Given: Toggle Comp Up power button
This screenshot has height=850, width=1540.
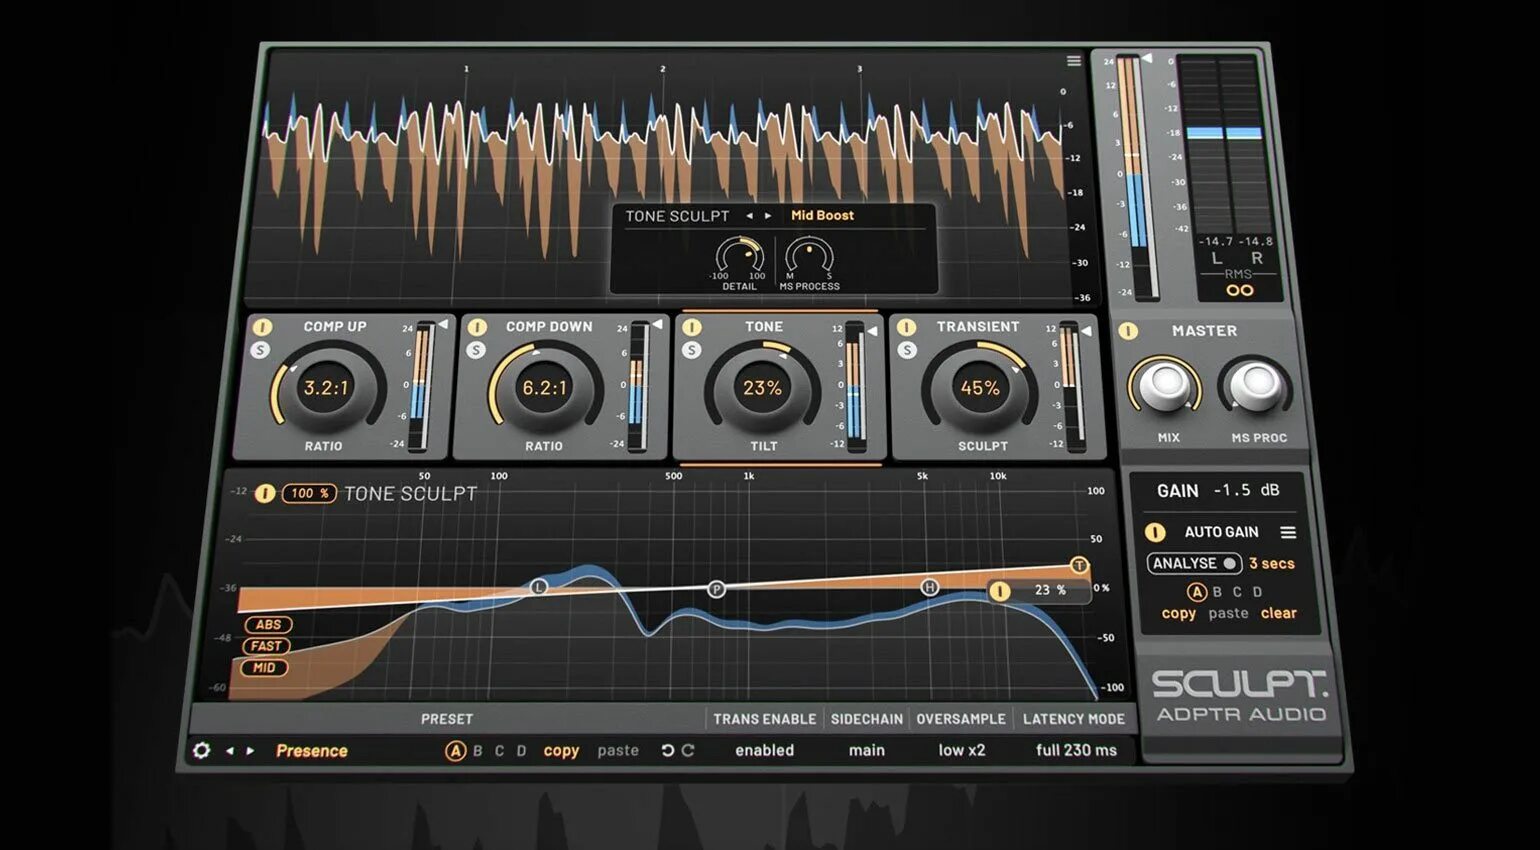Looking at the screenshot, I should pyautogui.click(x=262, y=327).
